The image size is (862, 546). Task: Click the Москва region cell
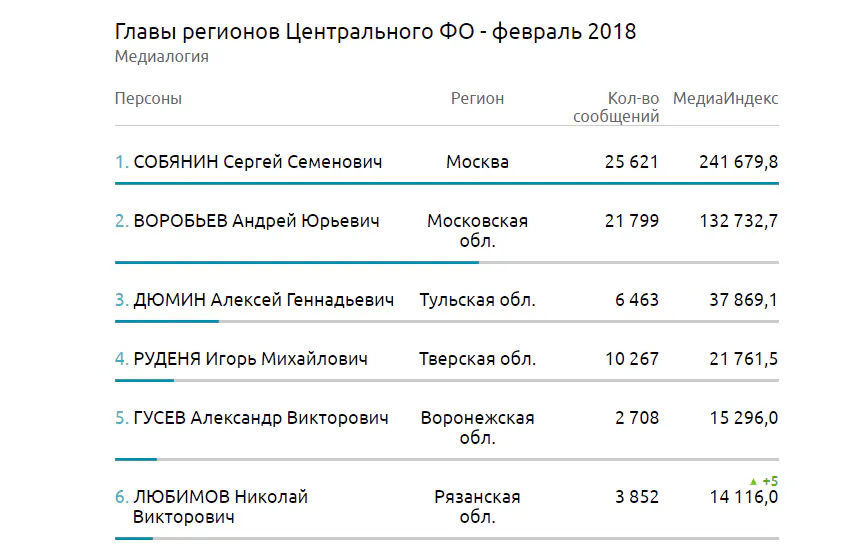(x=477, y=162)
